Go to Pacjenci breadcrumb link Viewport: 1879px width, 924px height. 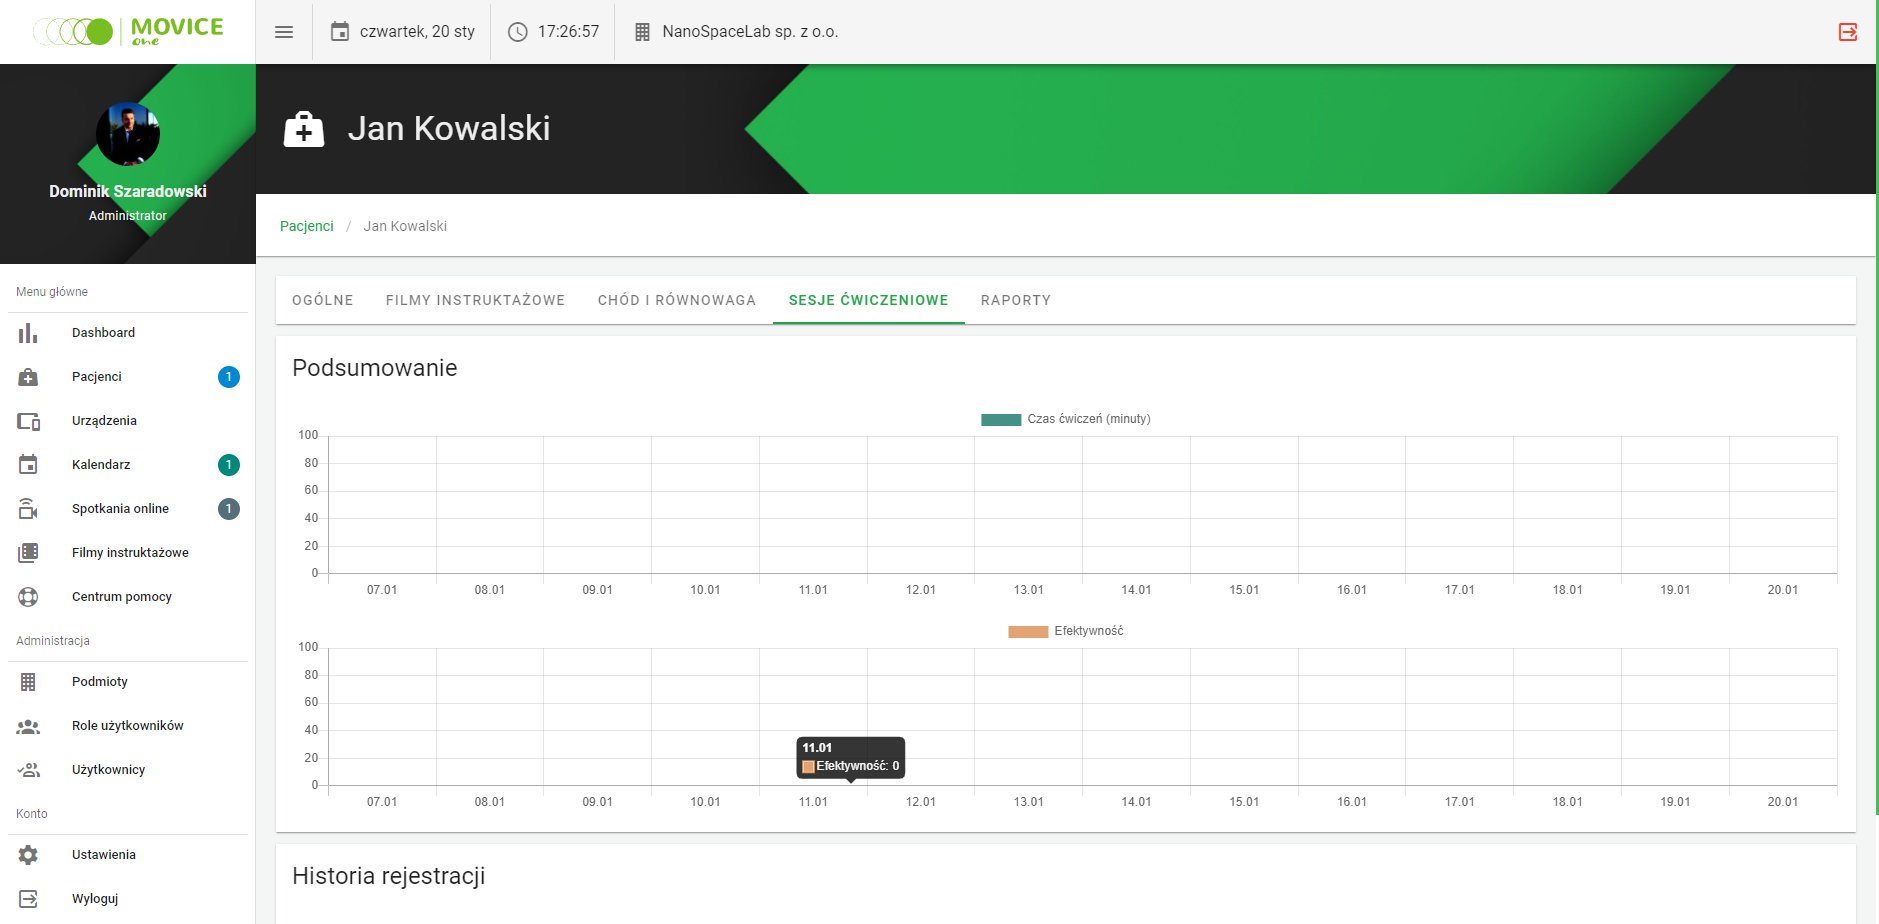click(x=306, y=226)
